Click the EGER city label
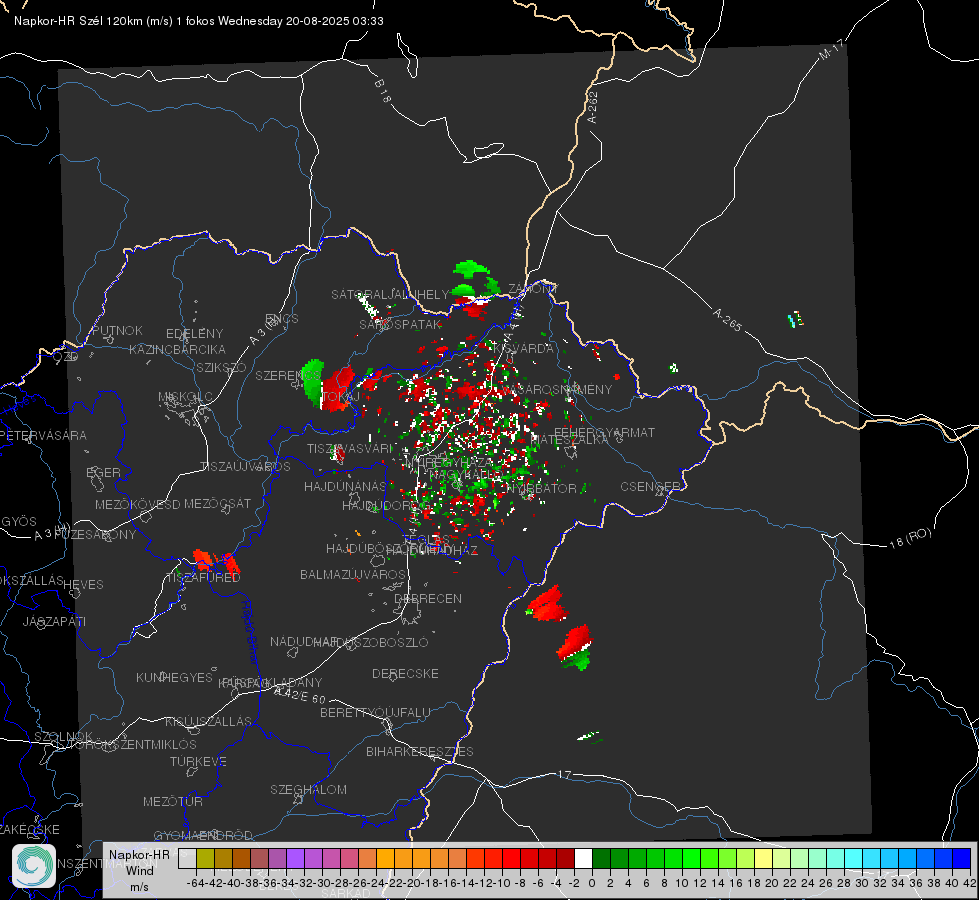Image resolution: width=979 pixels, height=900 pixels. pyautogui.click(x=103, y=472)
